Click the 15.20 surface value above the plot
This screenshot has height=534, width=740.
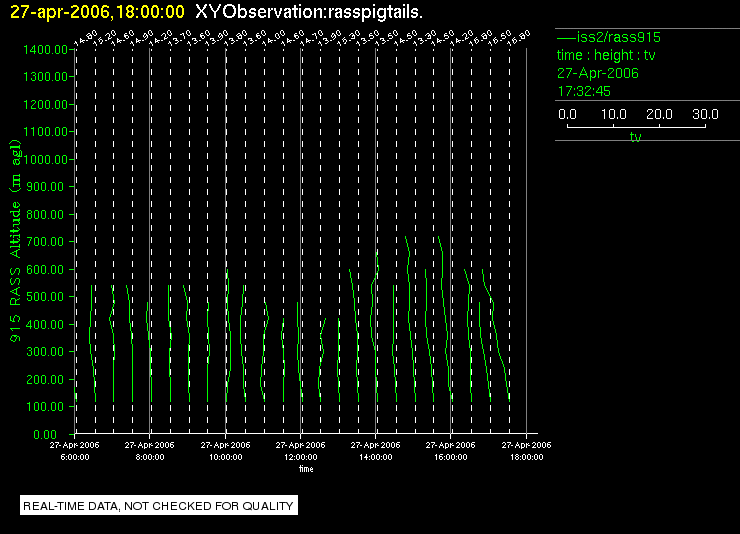(x=105, y=38)
